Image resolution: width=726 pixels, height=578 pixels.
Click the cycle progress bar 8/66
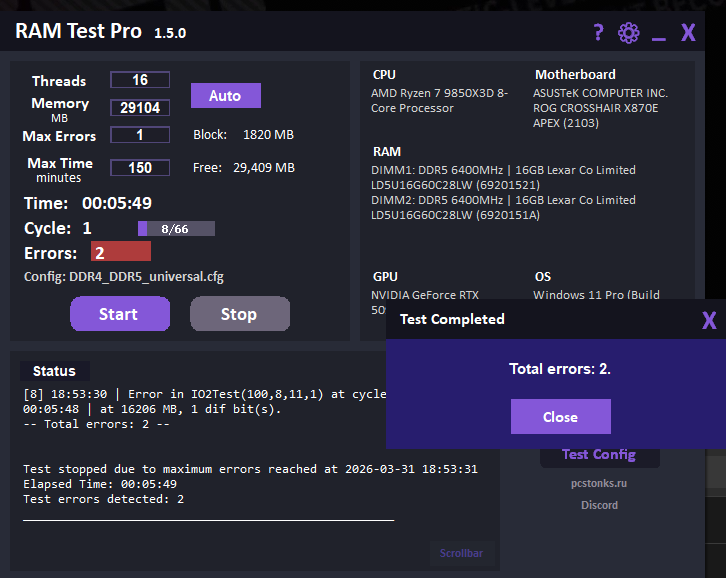[x=176, y=229]
